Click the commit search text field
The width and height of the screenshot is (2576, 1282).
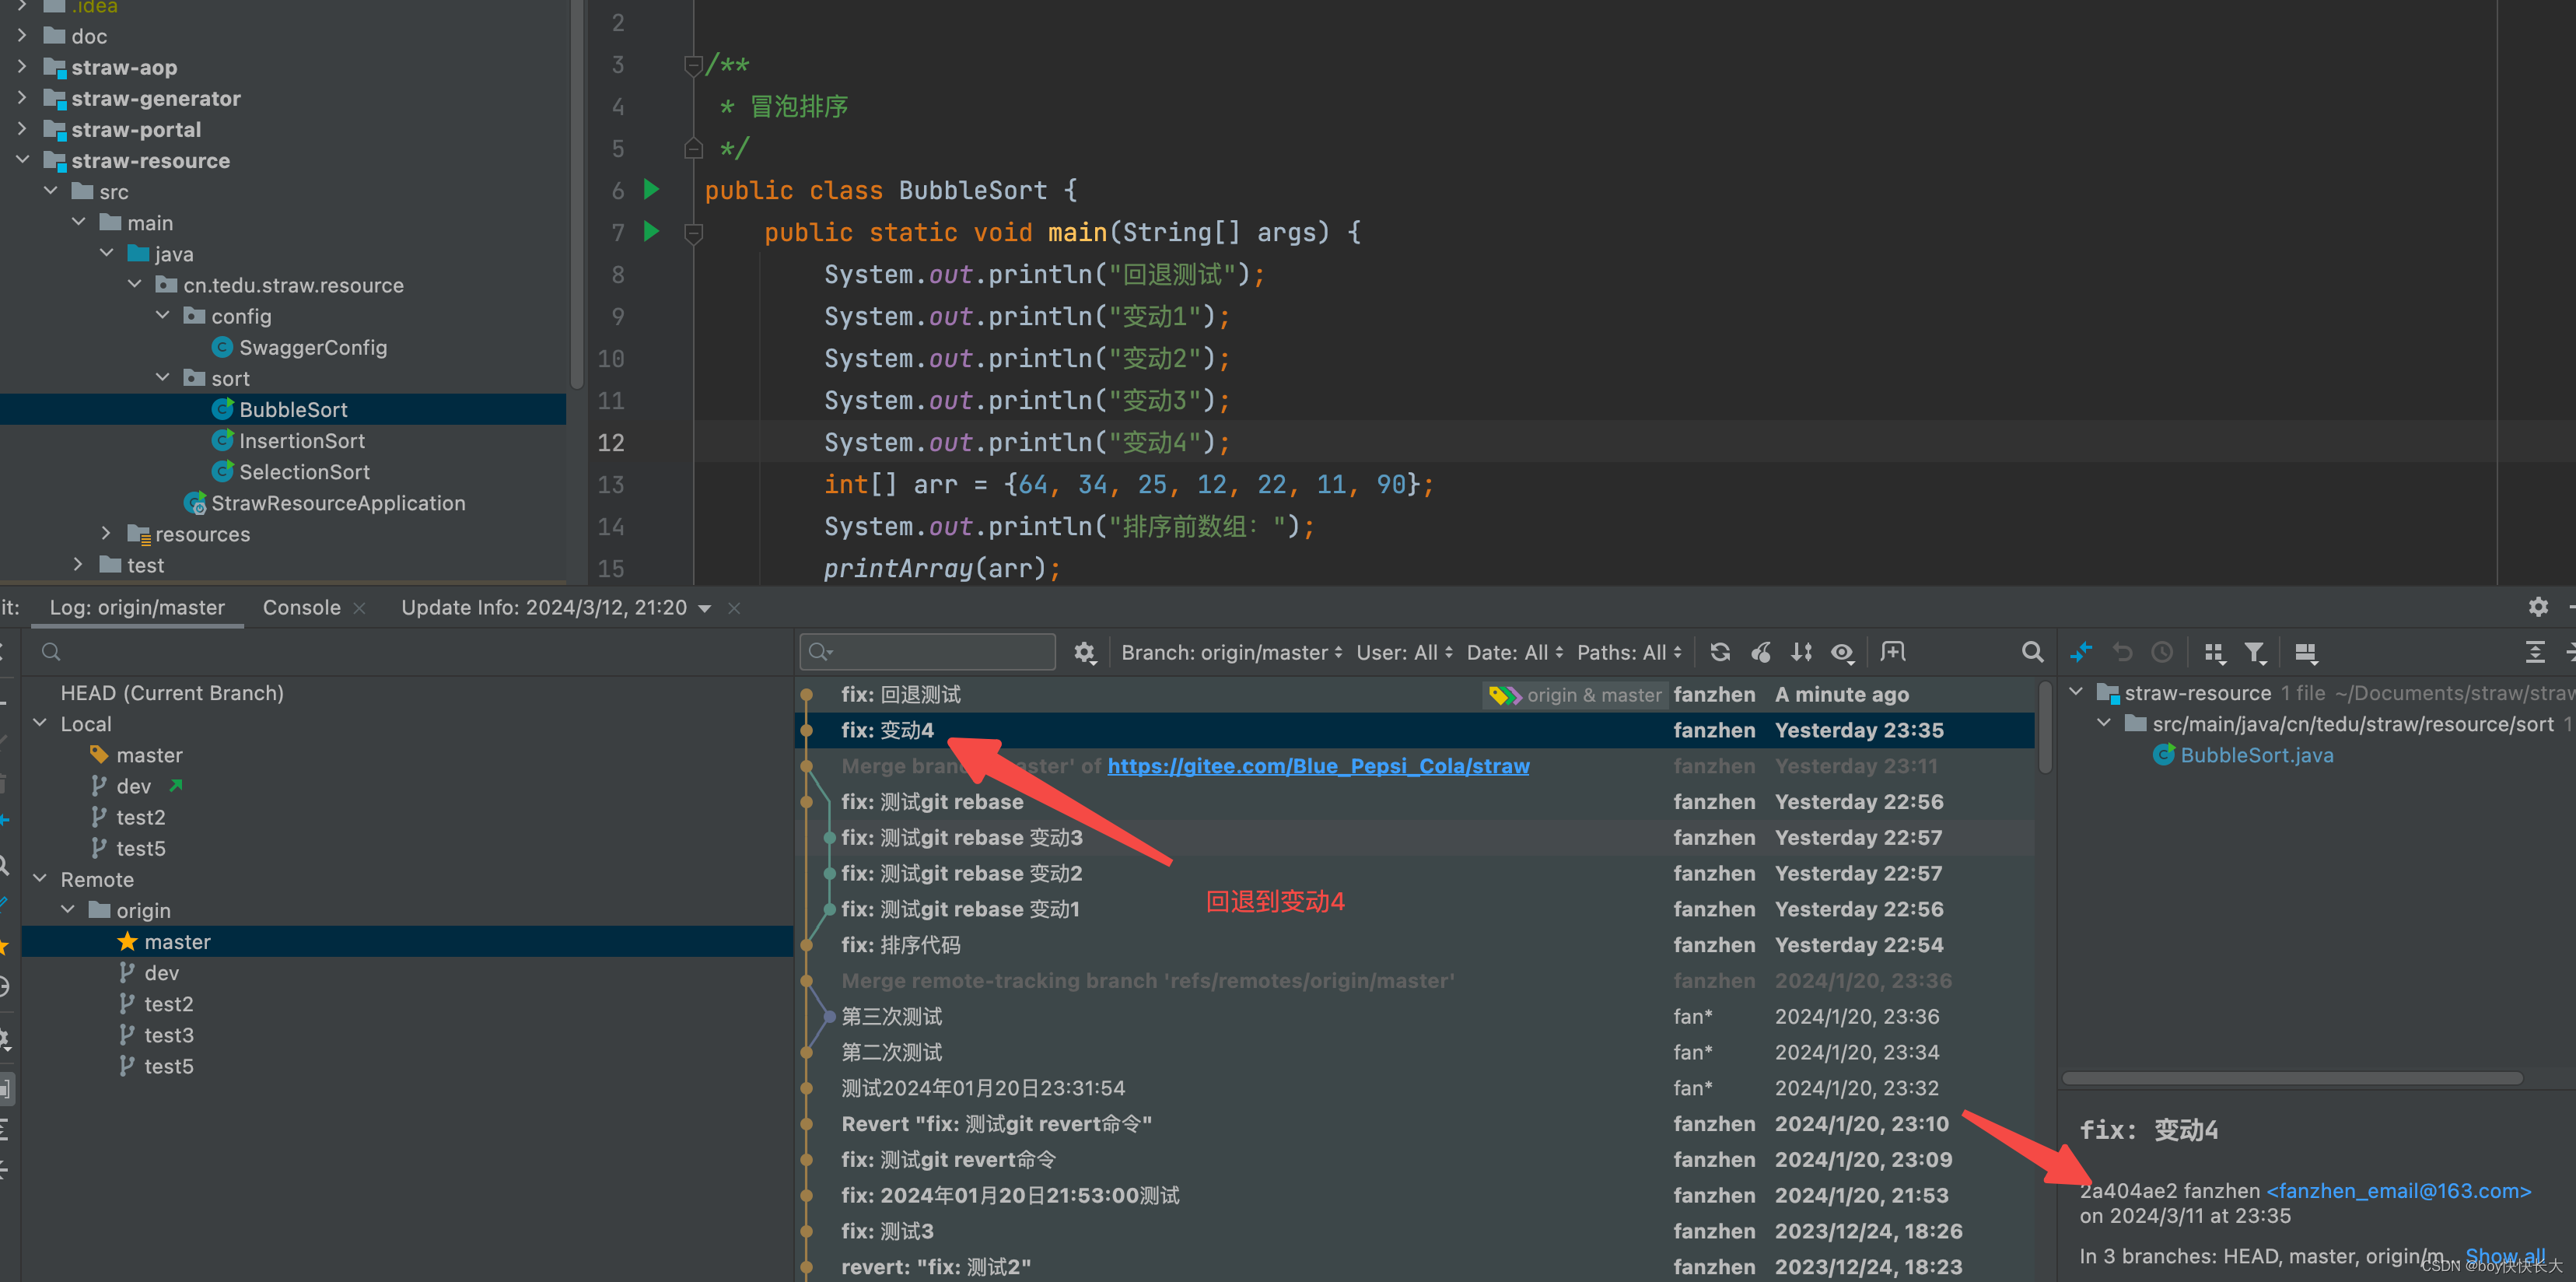928,652
